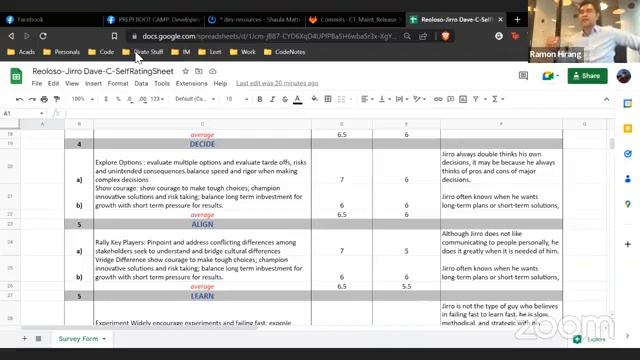Click the Insert link icon
This screenshot has height=360, width=640.
click(x=438, y=99)
